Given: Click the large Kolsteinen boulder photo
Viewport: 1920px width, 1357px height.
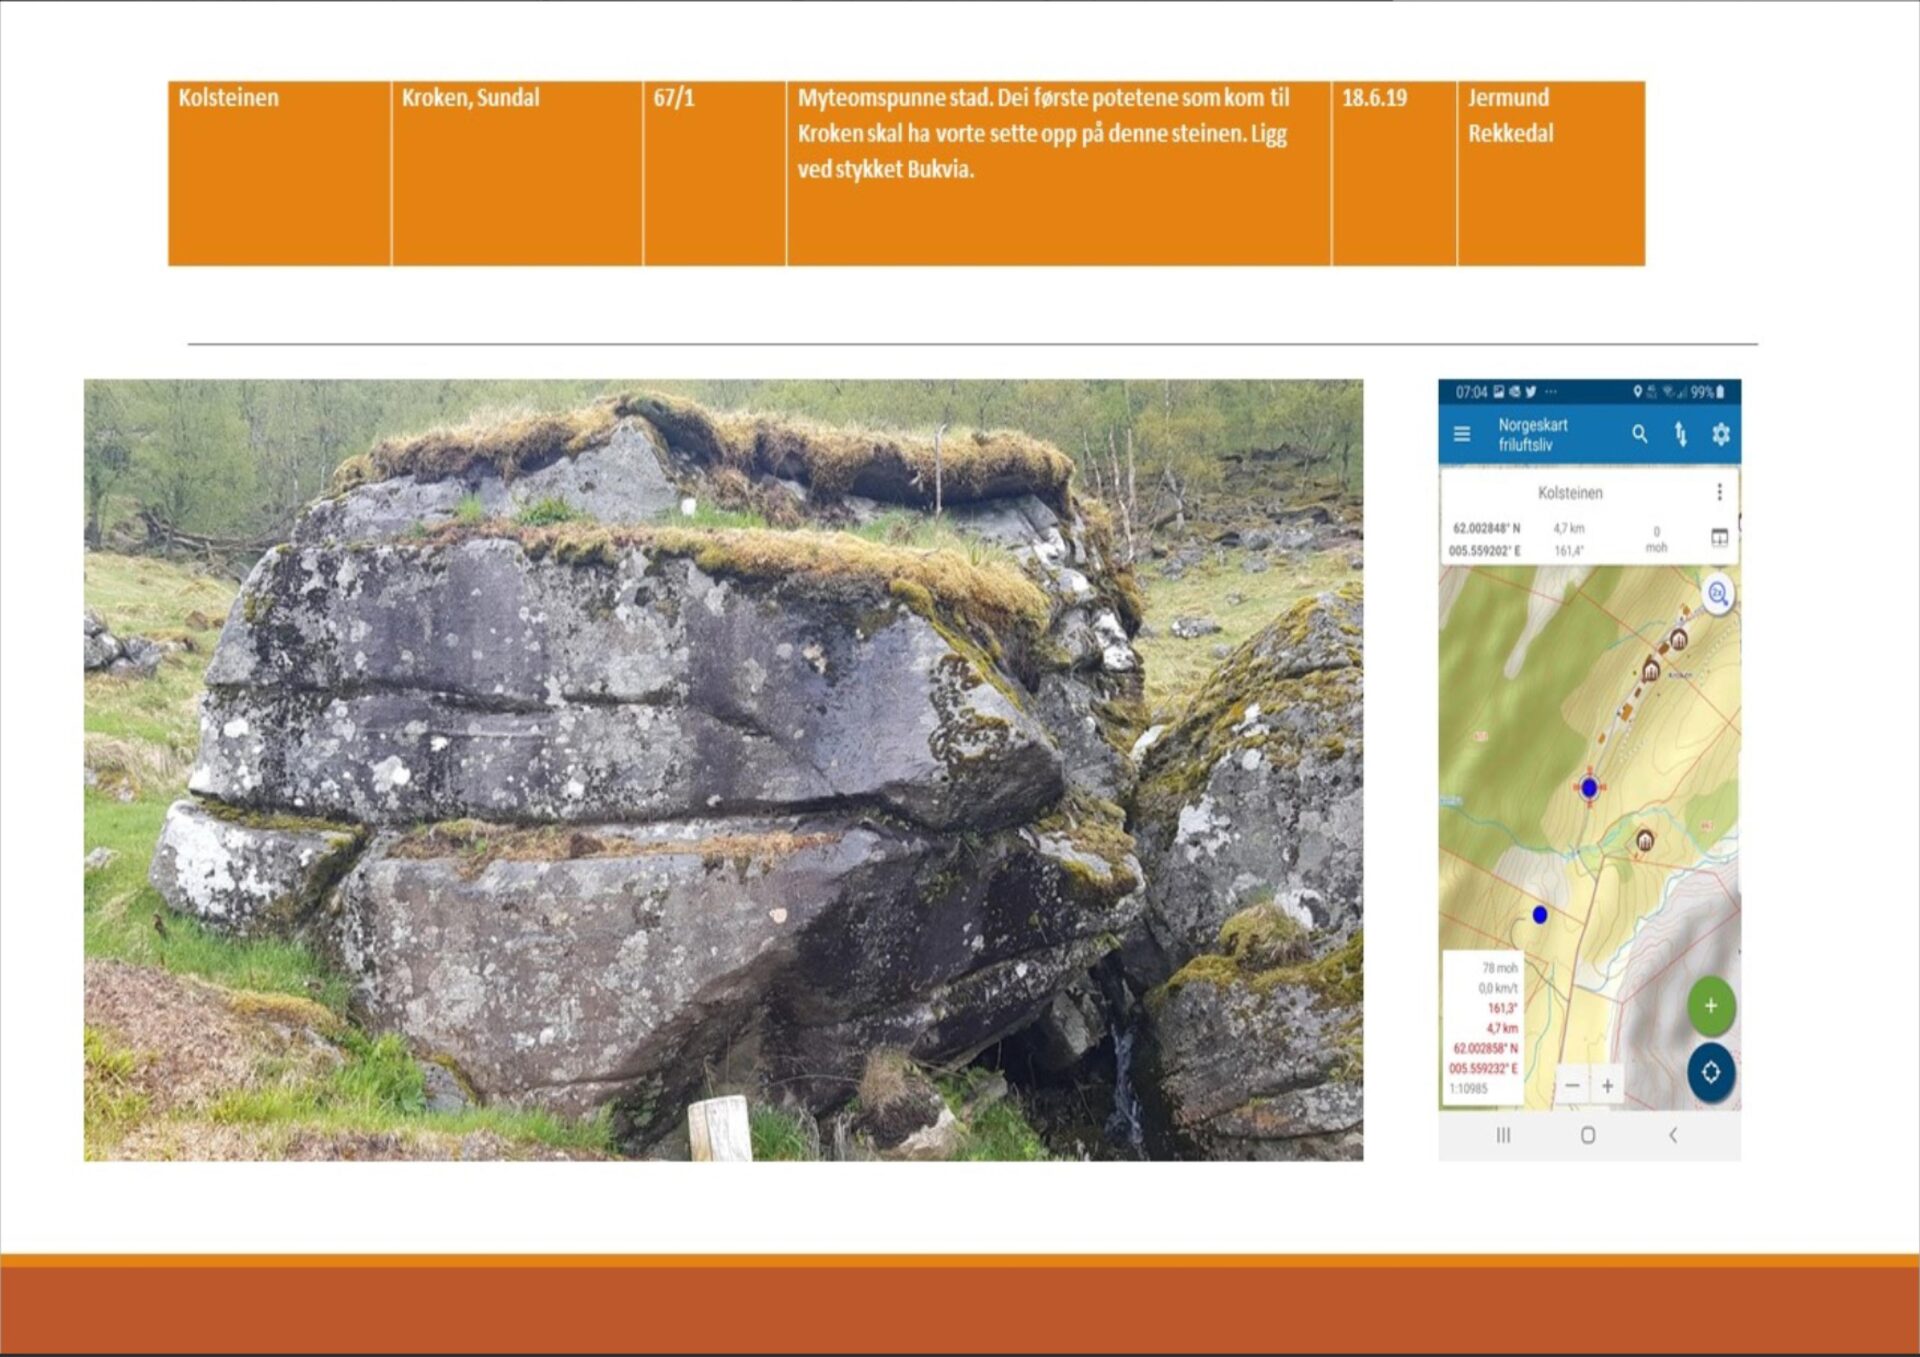Looking at the screenshot, I should click(723, 769).
